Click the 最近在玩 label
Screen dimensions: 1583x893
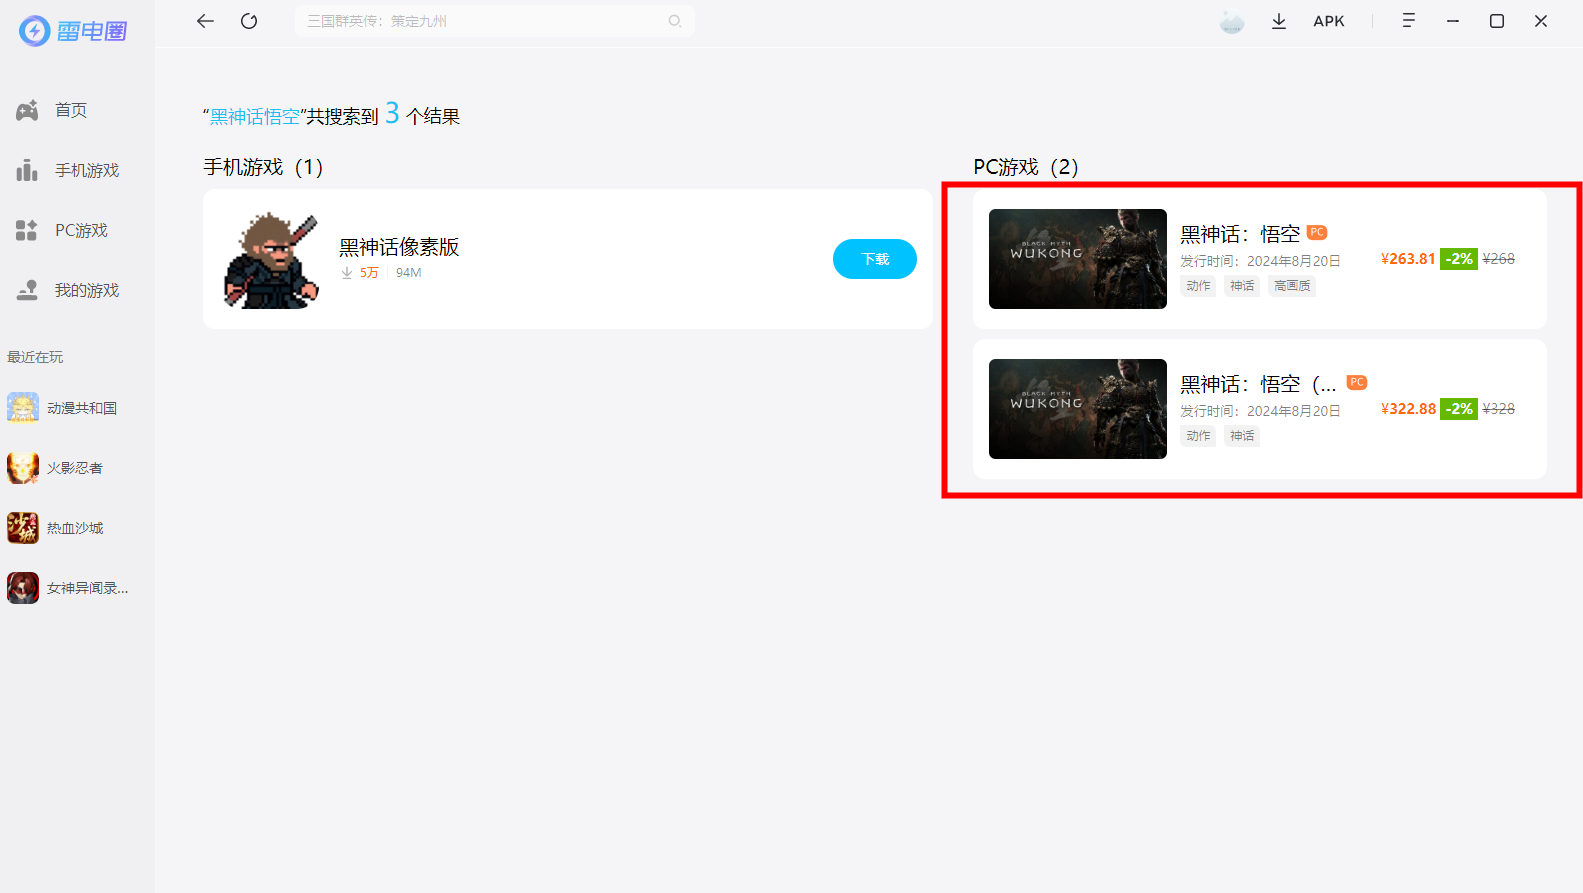pos(35,357)
